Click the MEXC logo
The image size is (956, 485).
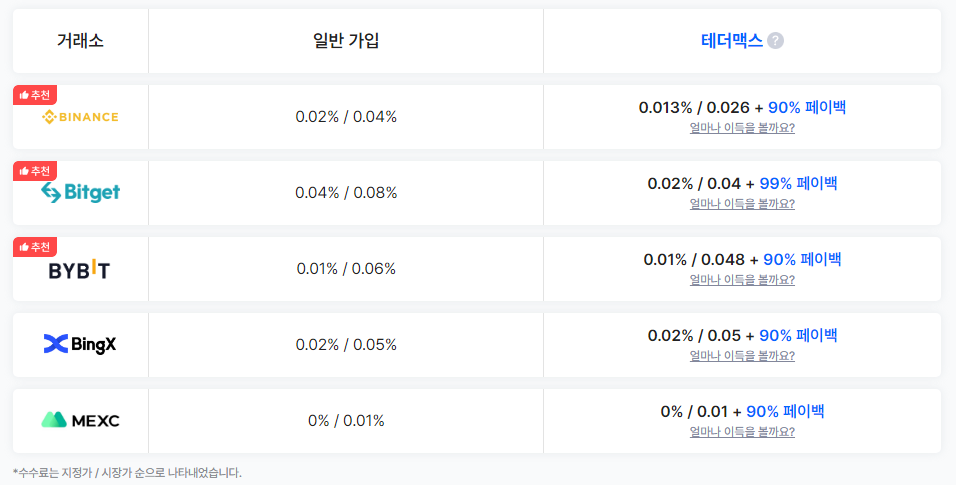[80, 420]
